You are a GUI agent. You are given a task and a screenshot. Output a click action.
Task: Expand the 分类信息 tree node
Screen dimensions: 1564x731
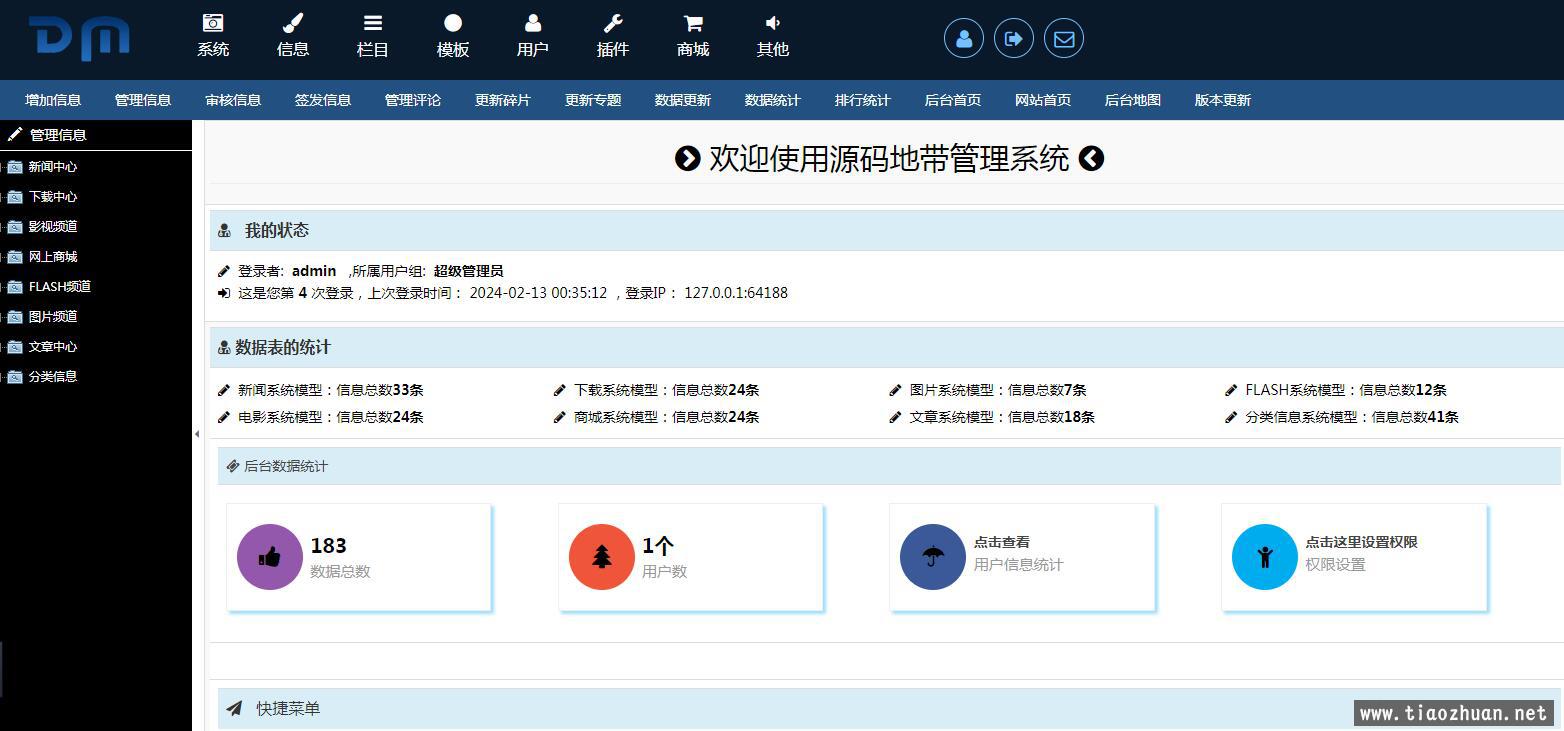[3, 377]
